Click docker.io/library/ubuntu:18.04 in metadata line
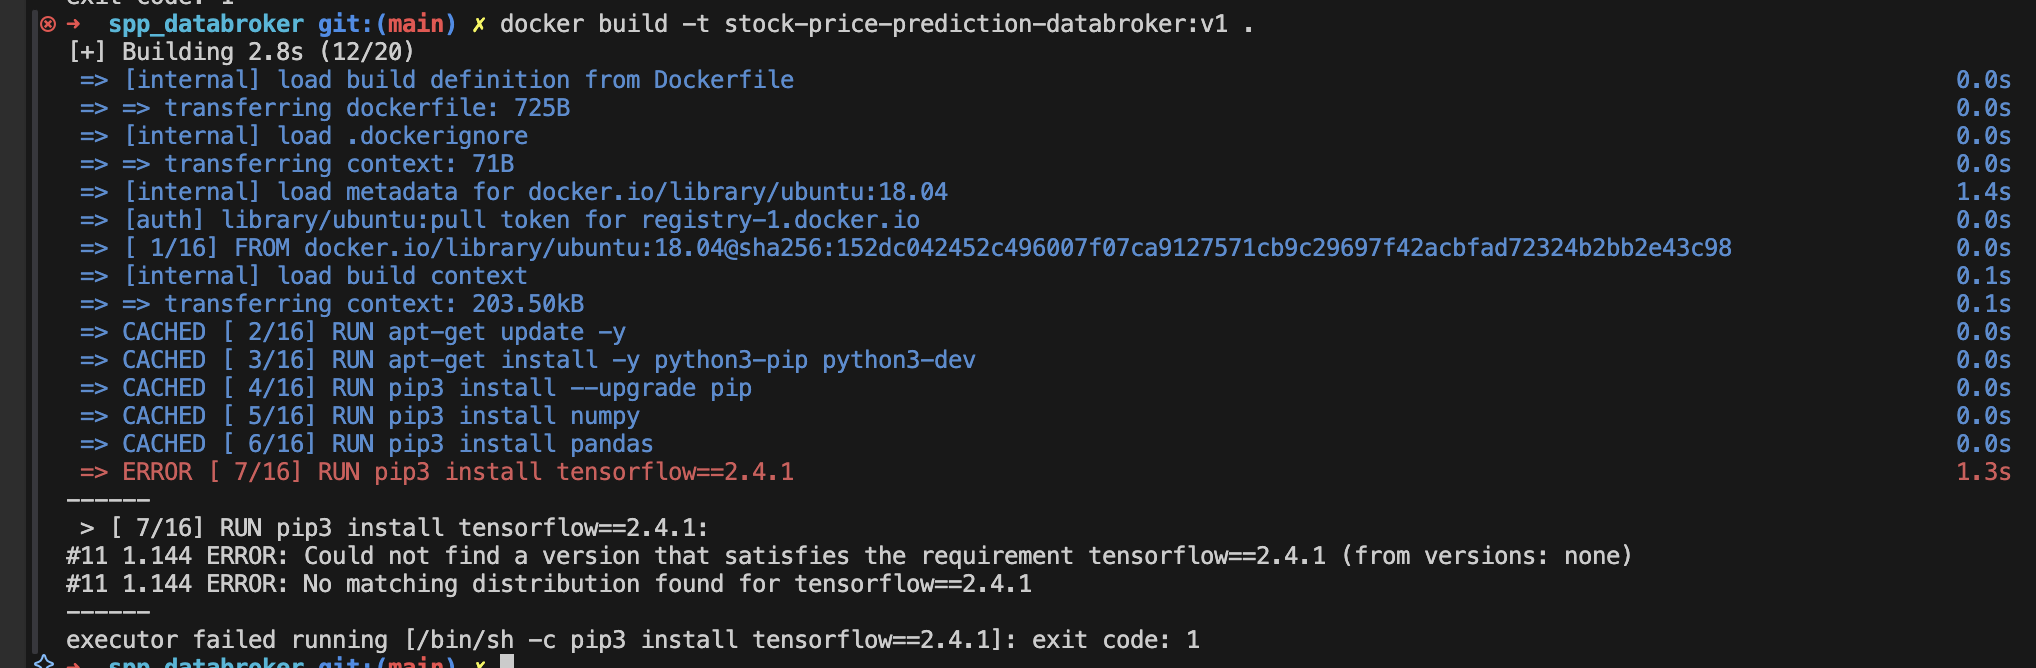This screenshot has width=2036, height=668. pyautogui.click(x=738, y=192)
